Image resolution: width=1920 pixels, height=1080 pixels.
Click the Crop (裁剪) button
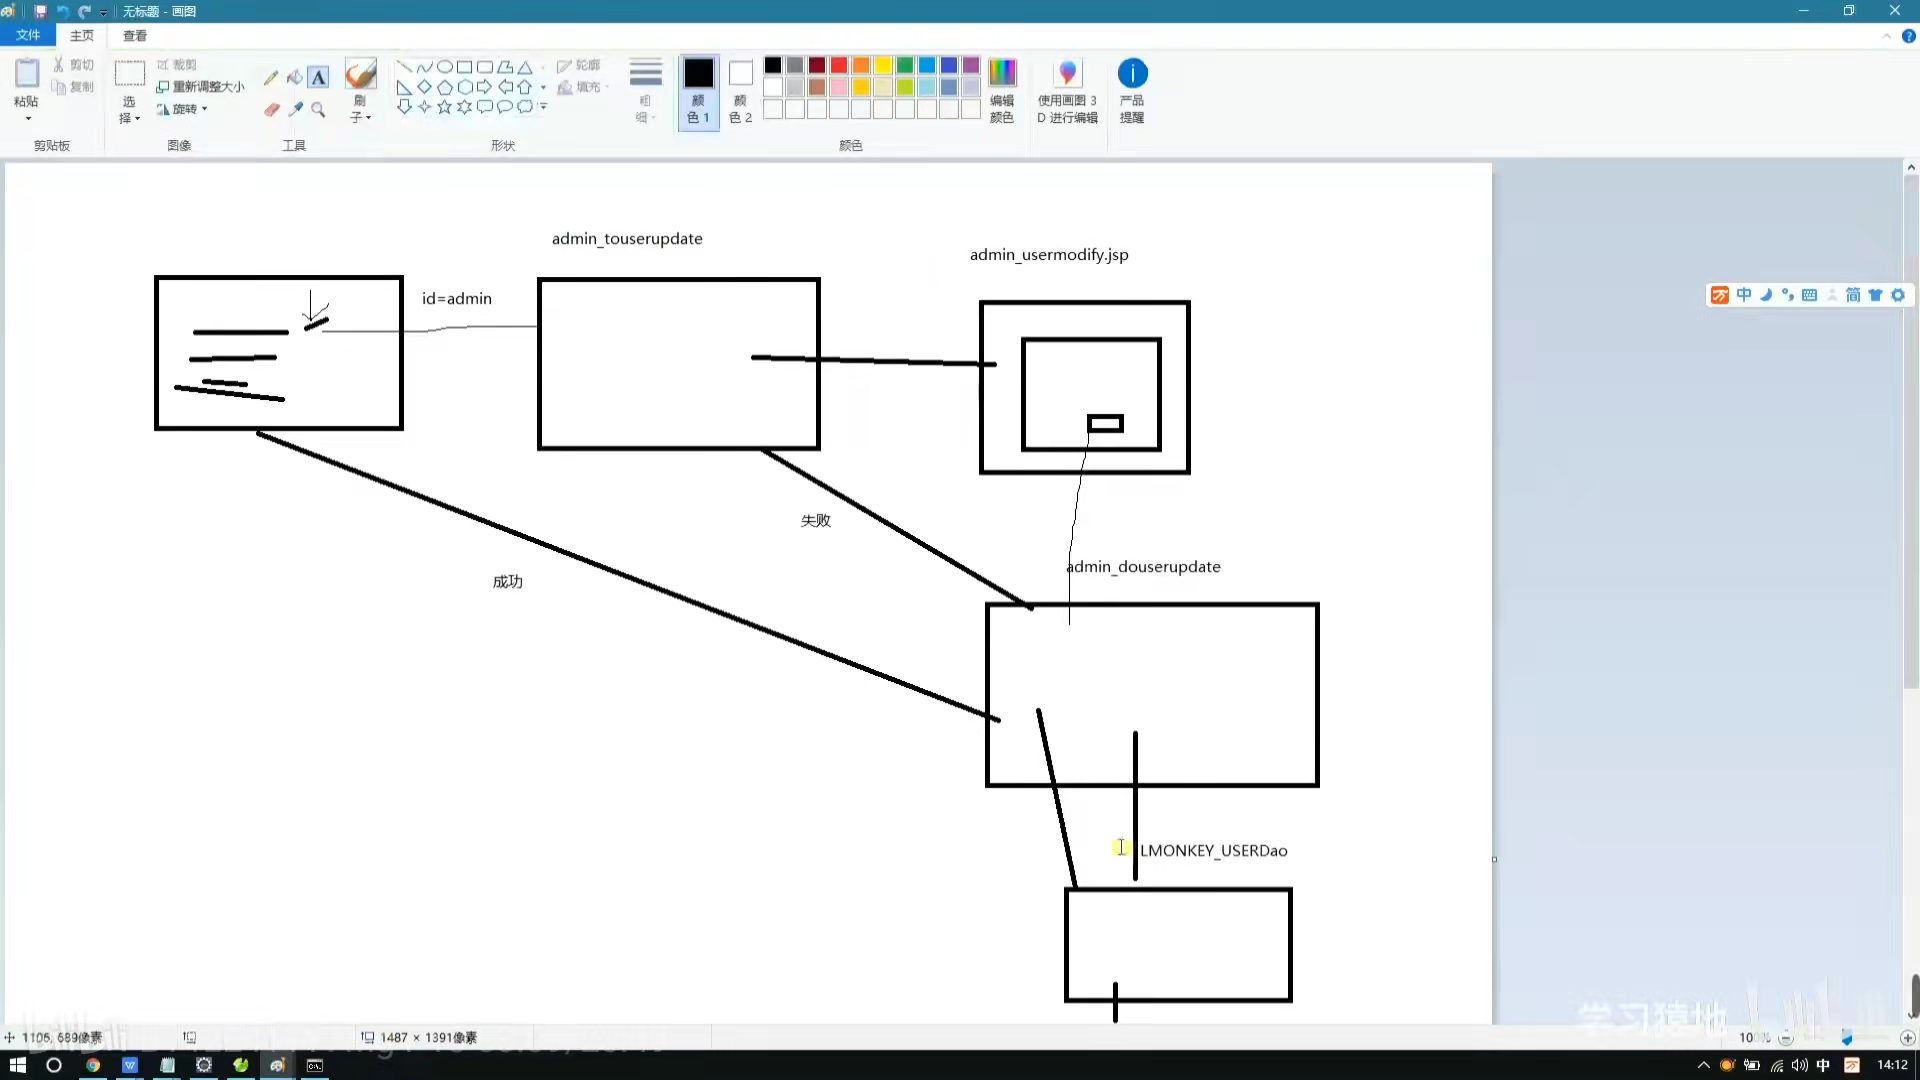coord(177,65)
